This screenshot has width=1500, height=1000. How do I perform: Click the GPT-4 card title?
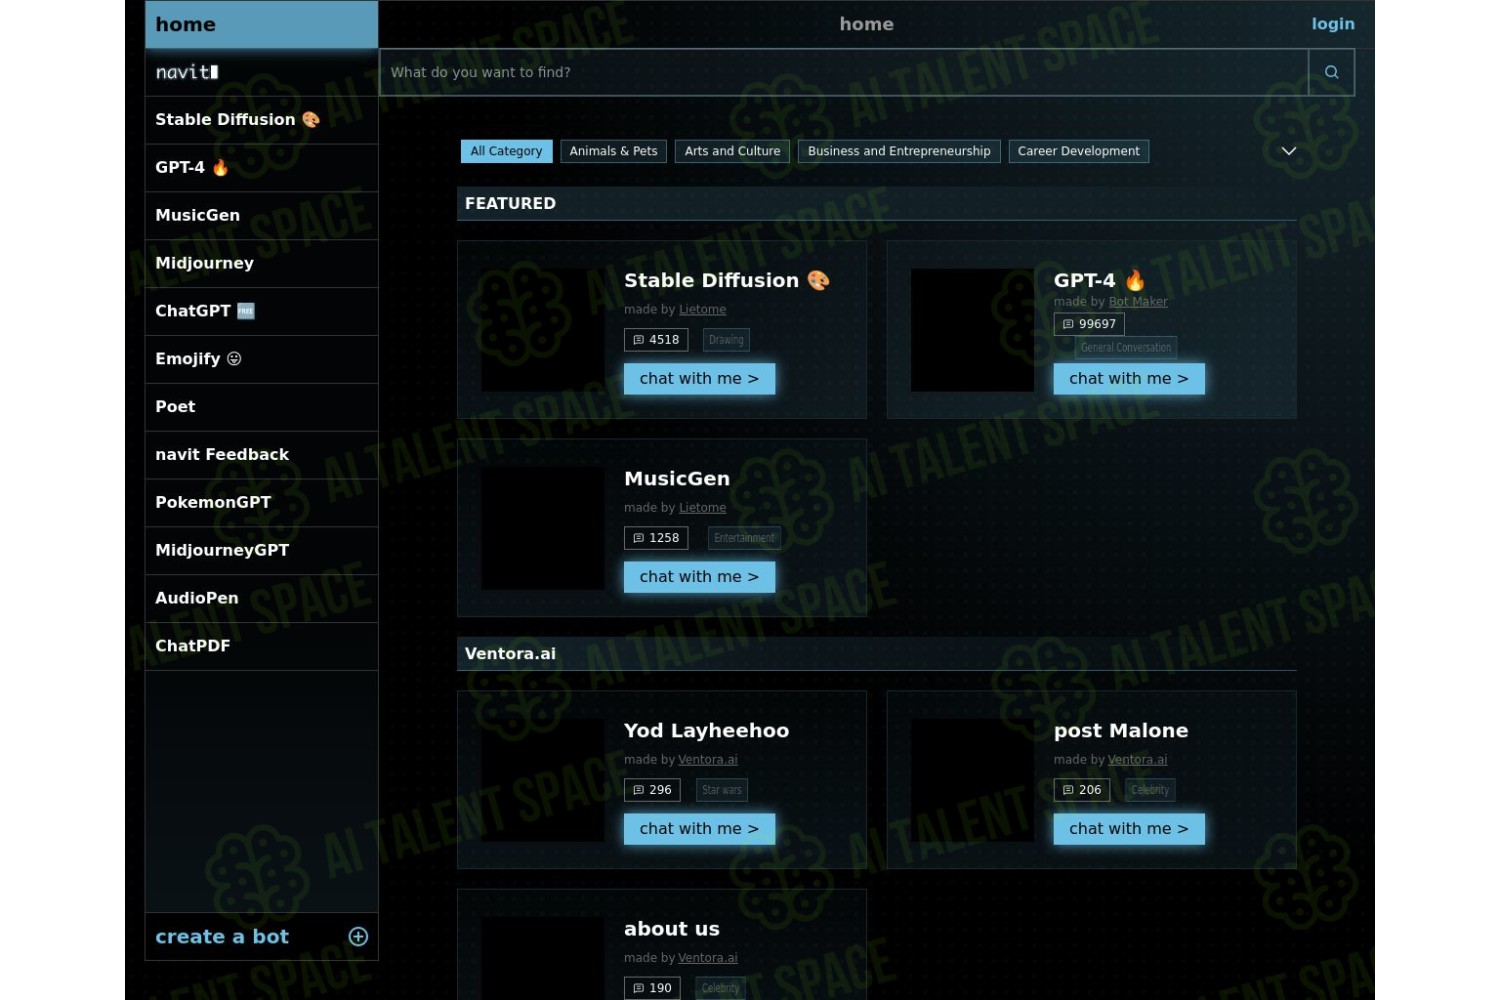click(x=1099, y=281)
